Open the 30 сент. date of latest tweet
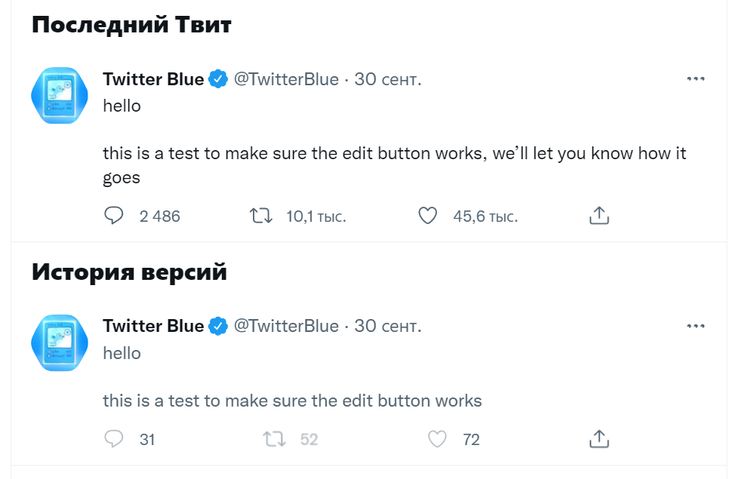Screen dimensions: 736x479 tap(388, 79)
